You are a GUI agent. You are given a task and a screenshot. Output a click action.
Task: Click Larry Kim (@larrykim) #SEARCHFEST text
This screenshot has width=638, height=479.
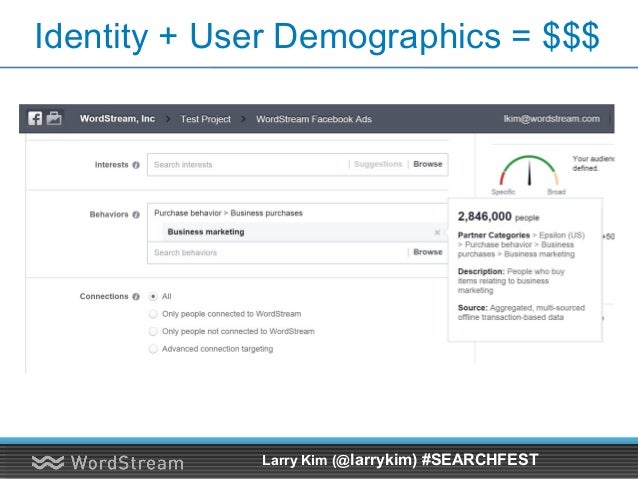400,460
